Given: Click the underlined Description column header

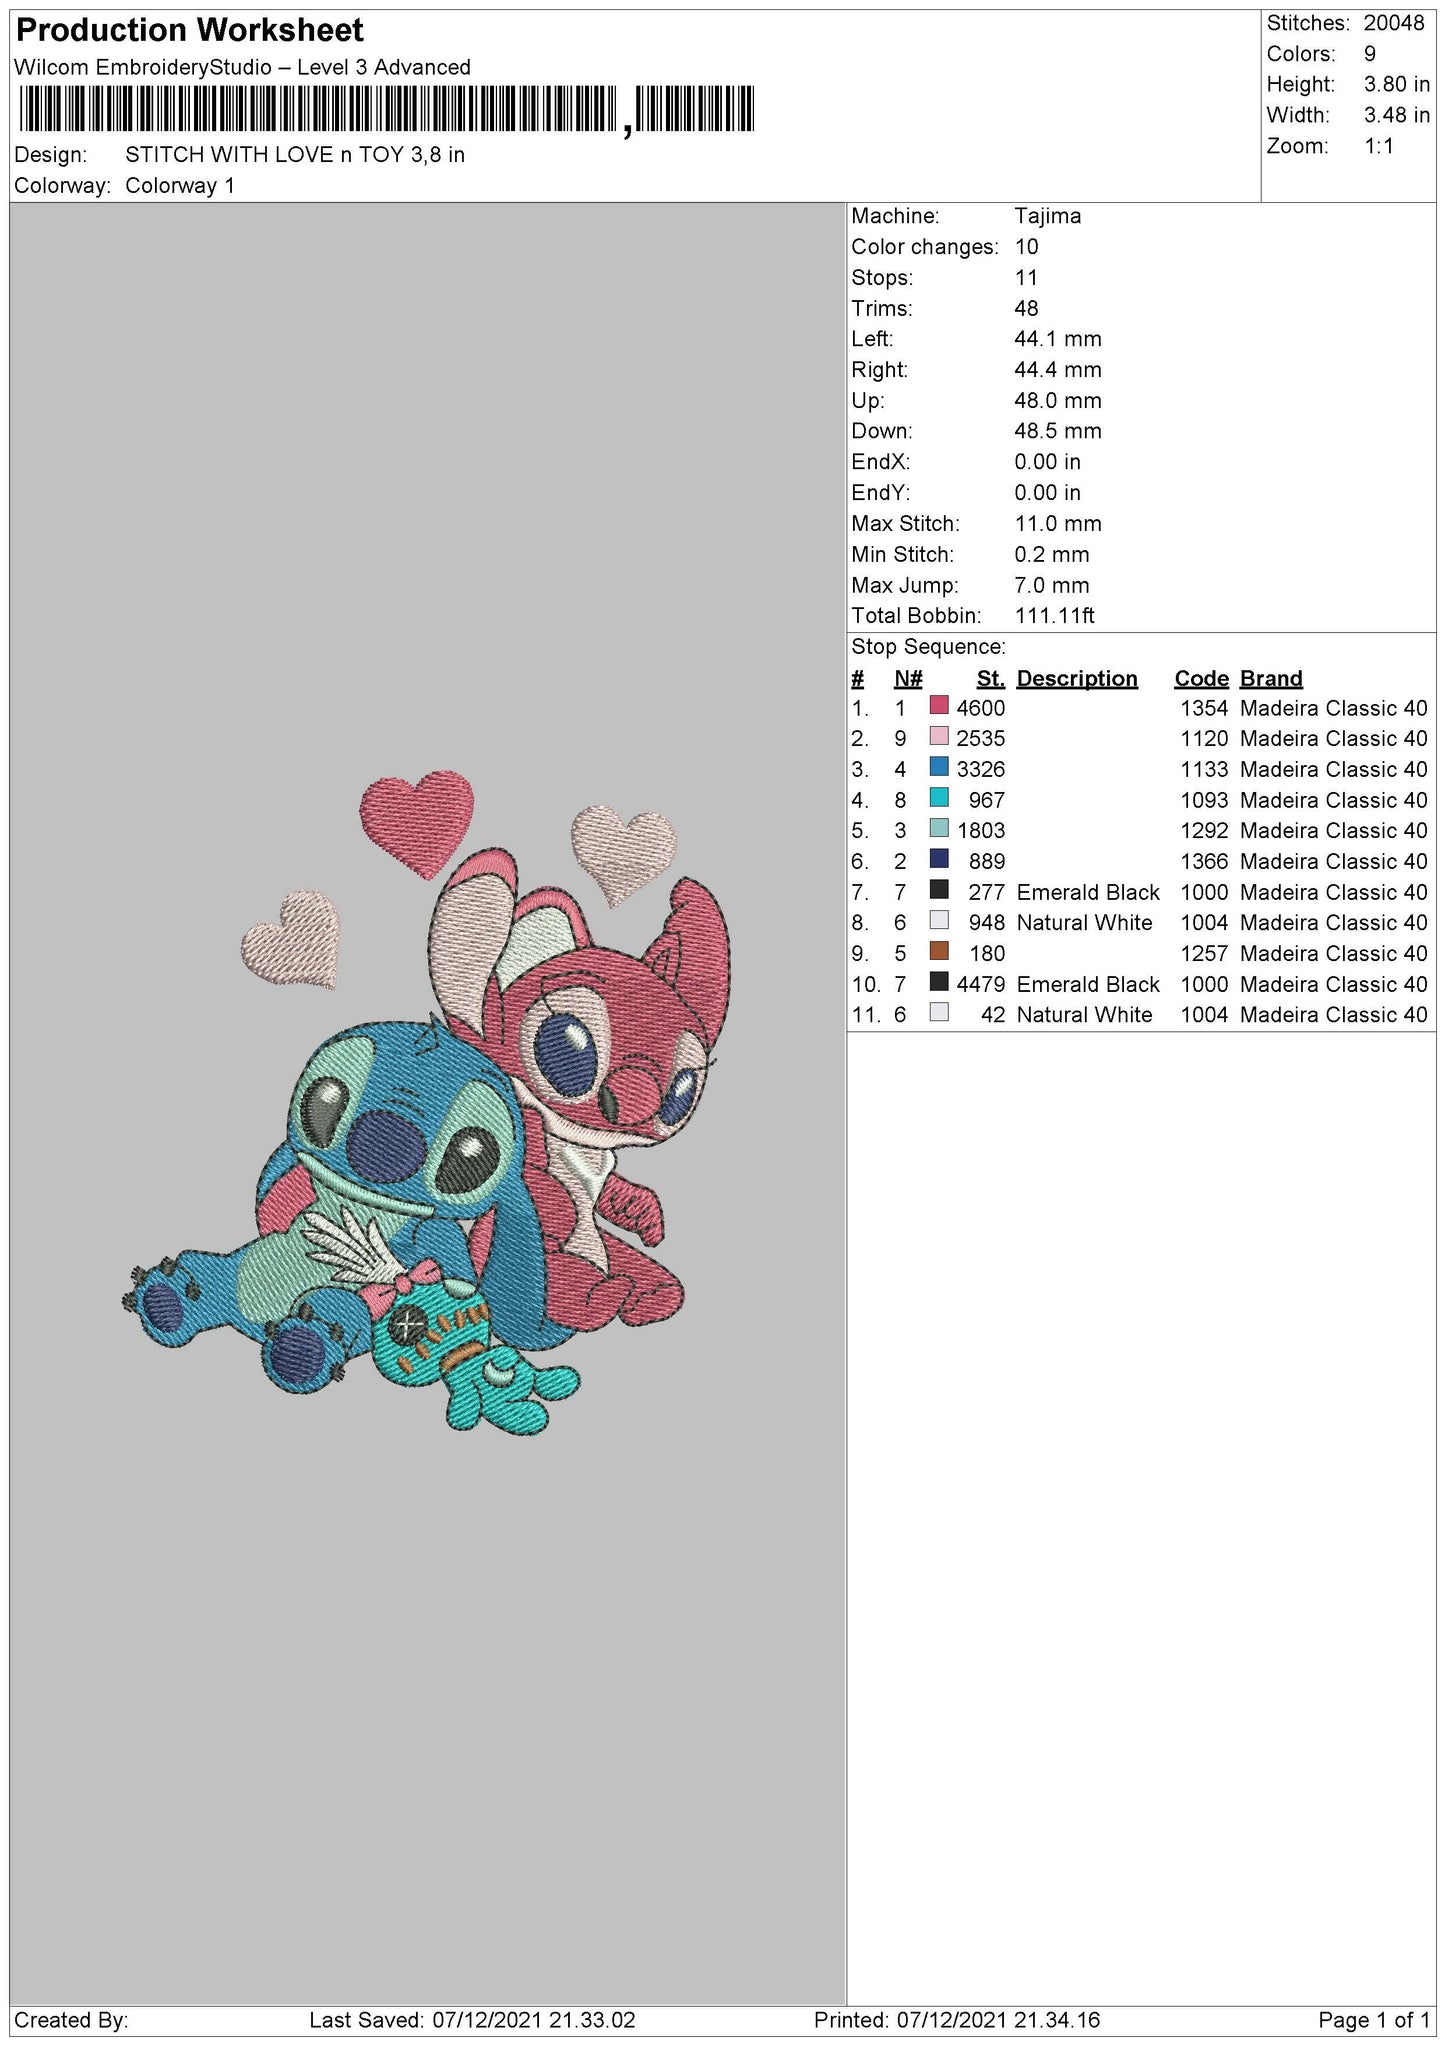Looking at the screenshot, I should [1076, 678].
